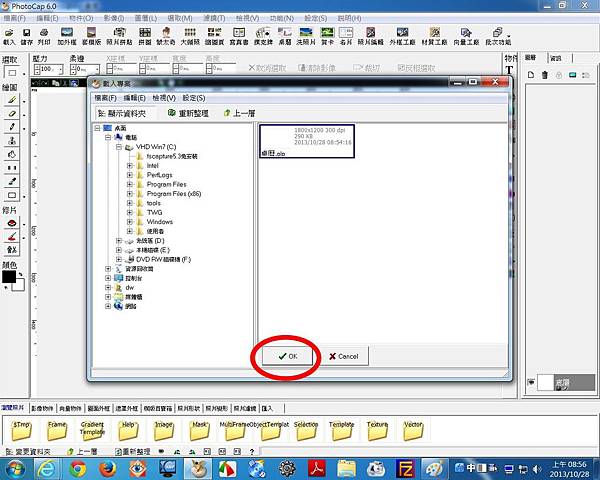Click 上一層 up one level in the dialog
The width and height of the screenshot is (600, 480).
coord(240,113)
